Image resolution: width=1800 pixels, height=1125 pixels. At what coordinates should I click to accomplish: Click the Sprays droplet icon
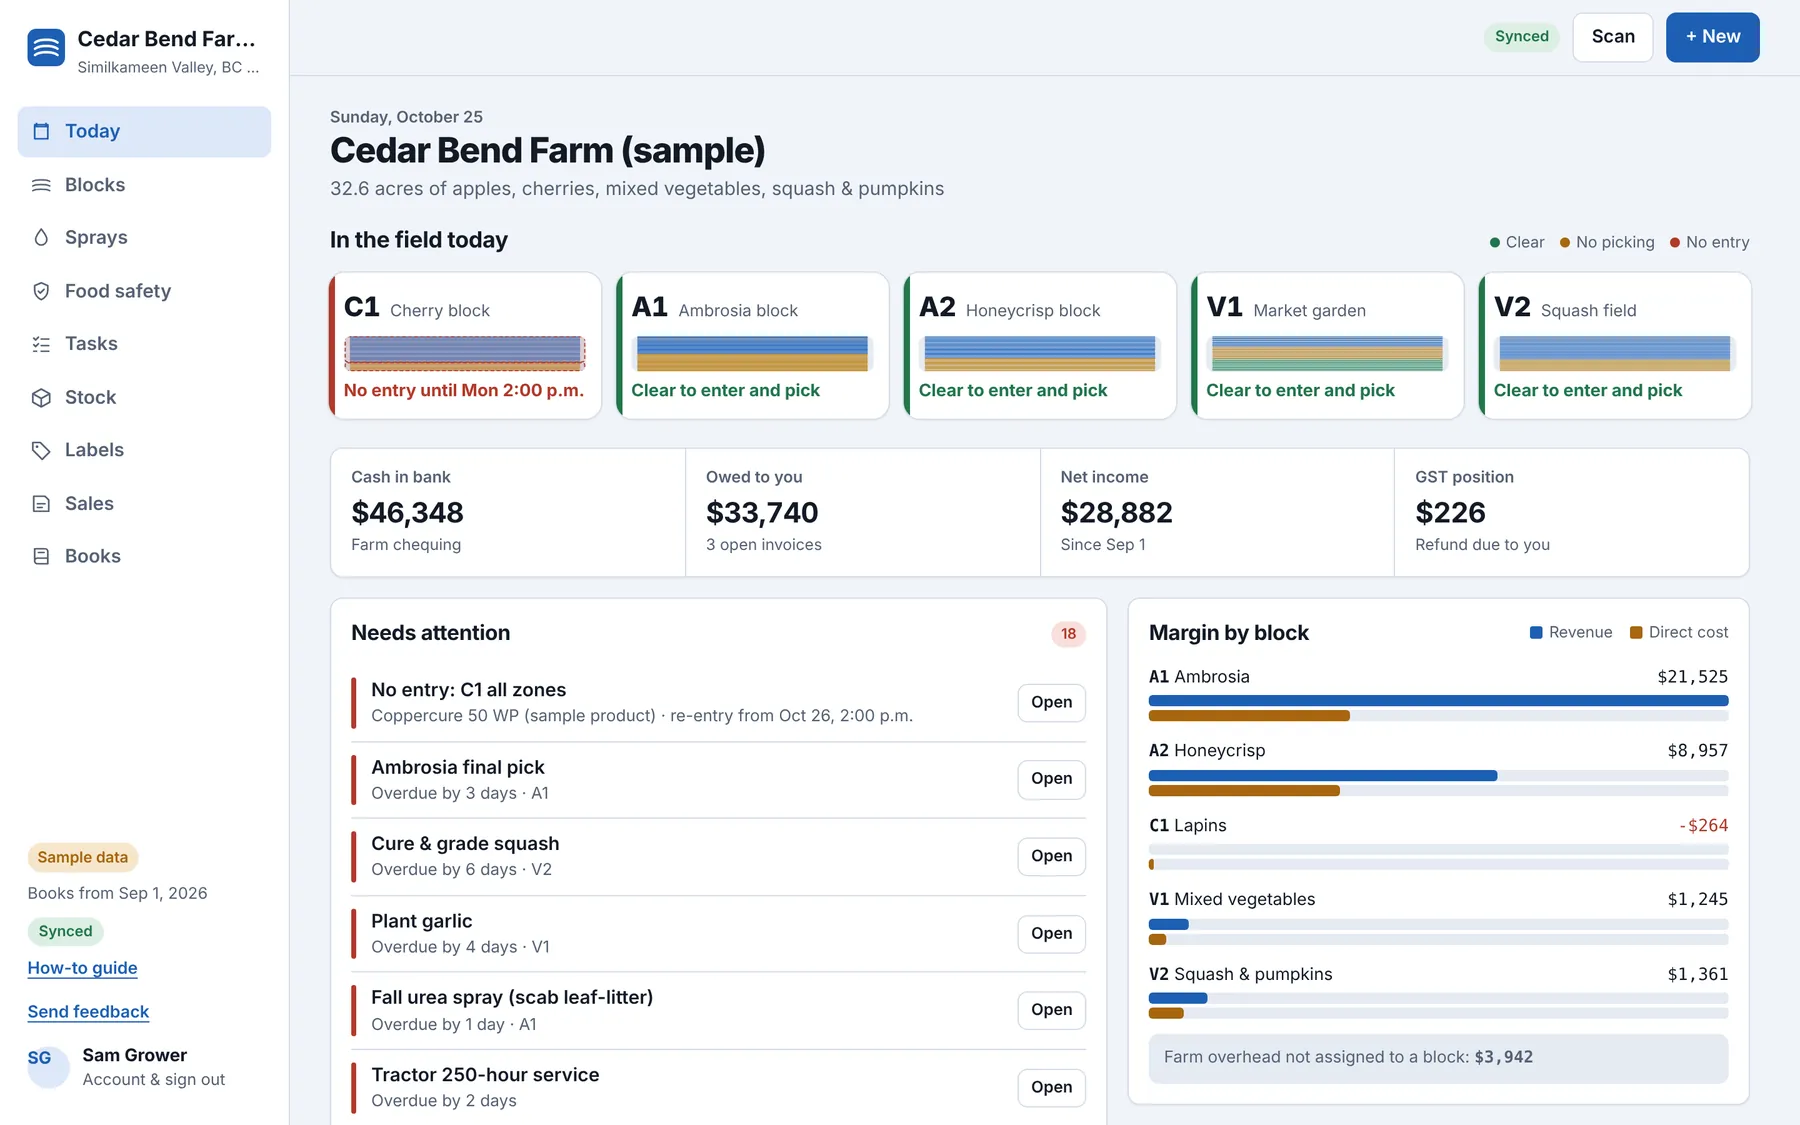pos(41,237)
